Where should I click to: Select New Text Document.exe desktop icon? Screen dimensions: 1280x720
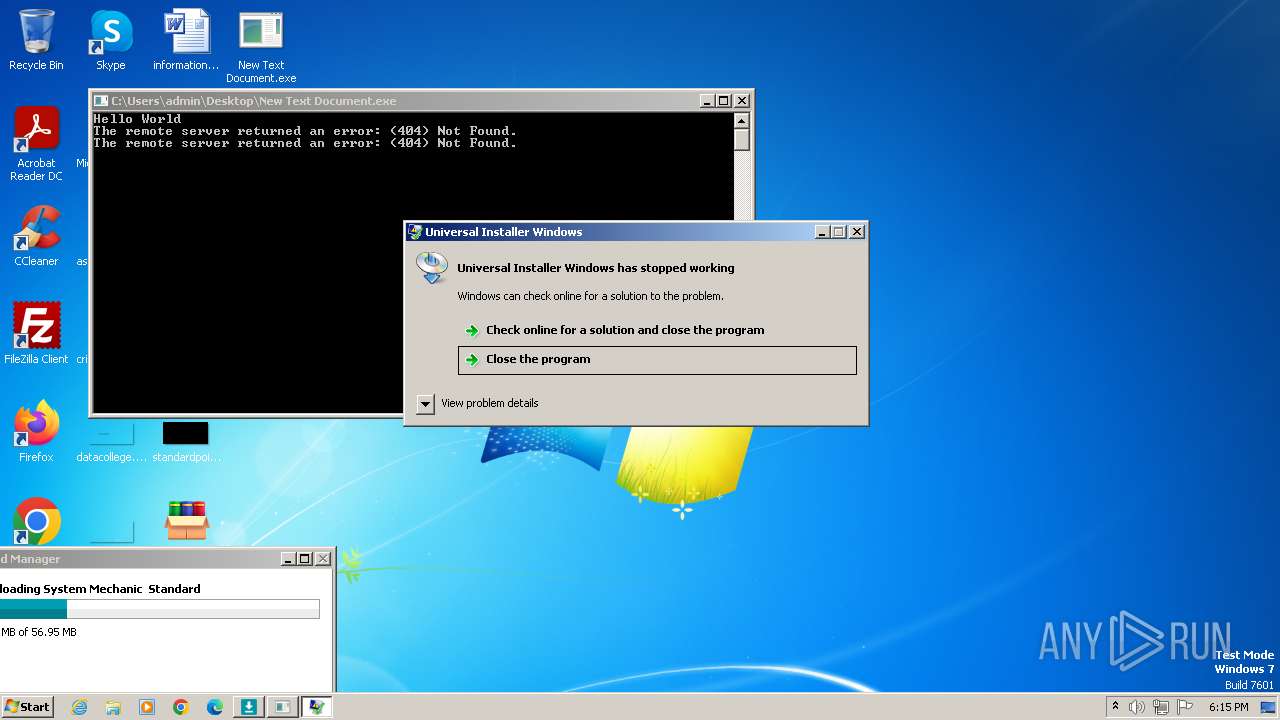[261, 46]
